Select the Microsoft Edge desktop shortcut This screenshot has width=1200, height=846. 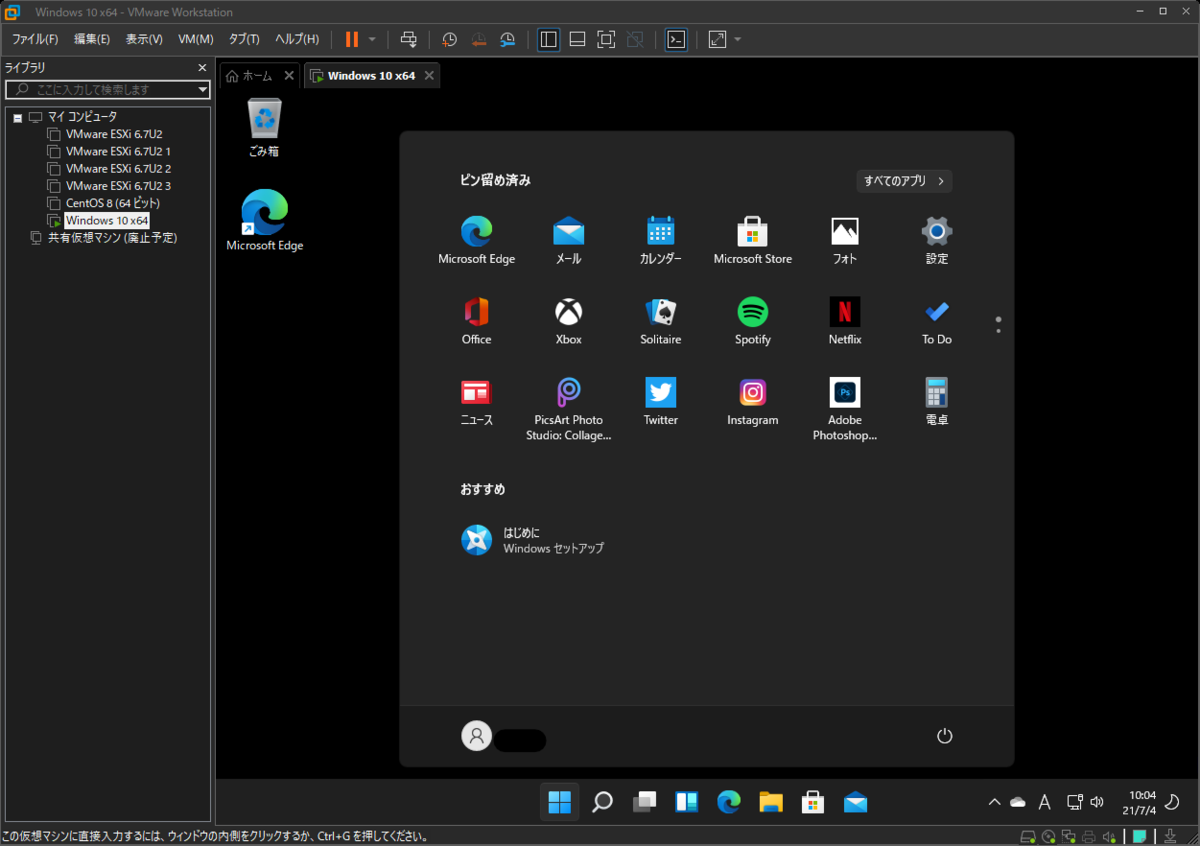click(x=264, y=220)
